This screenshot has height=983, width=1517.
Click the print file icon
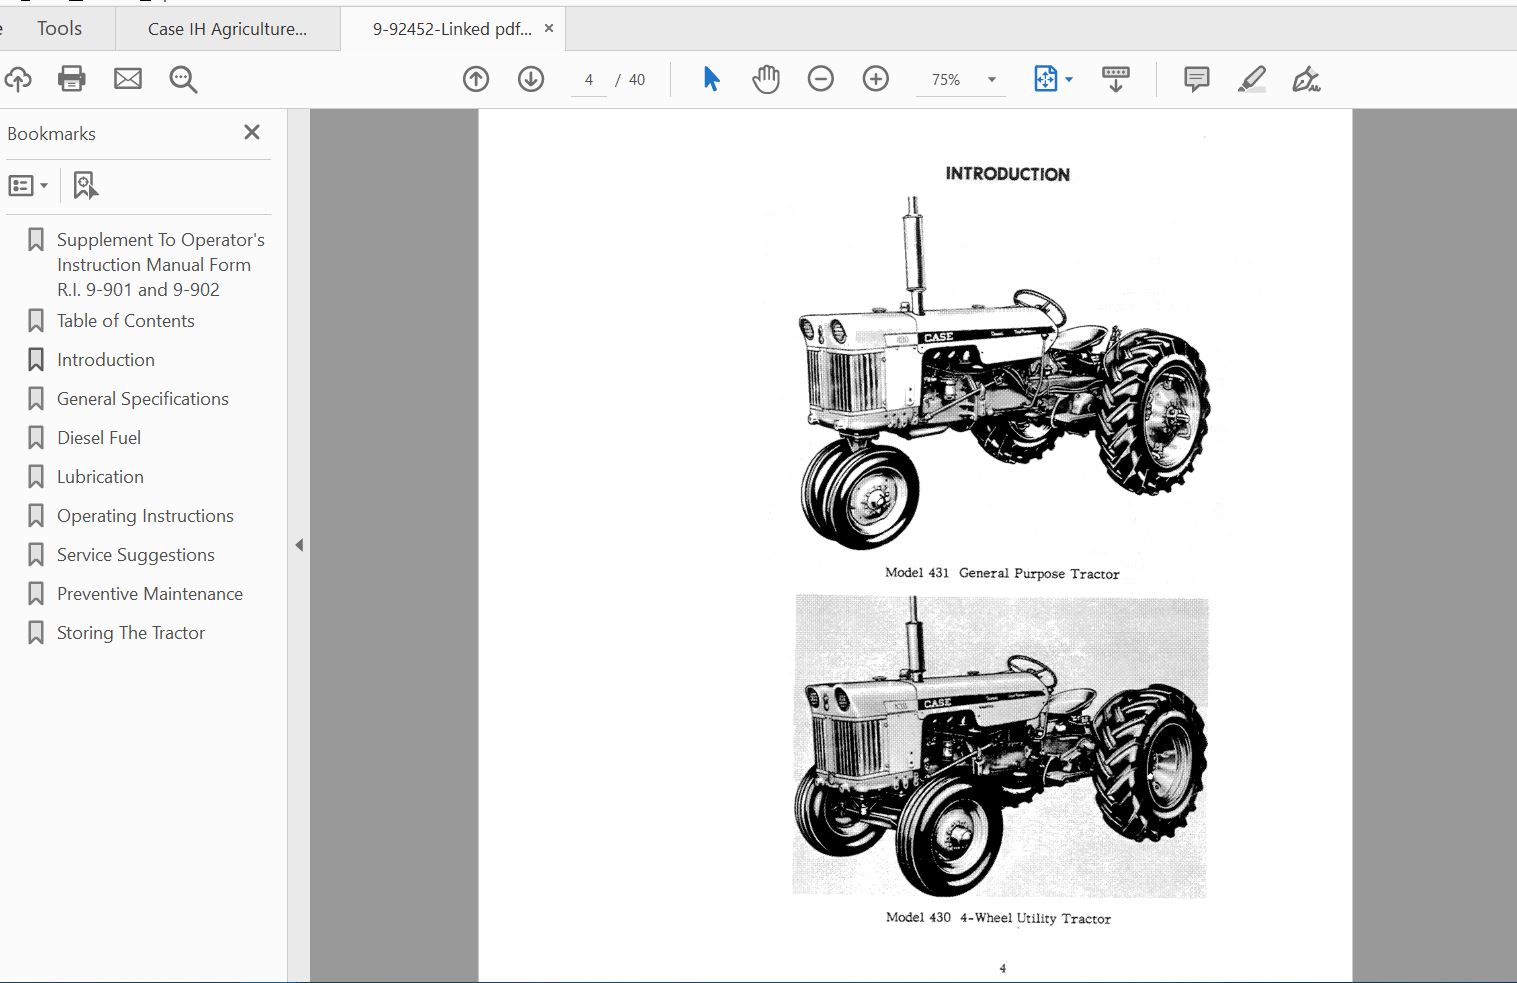coord(72,79)
